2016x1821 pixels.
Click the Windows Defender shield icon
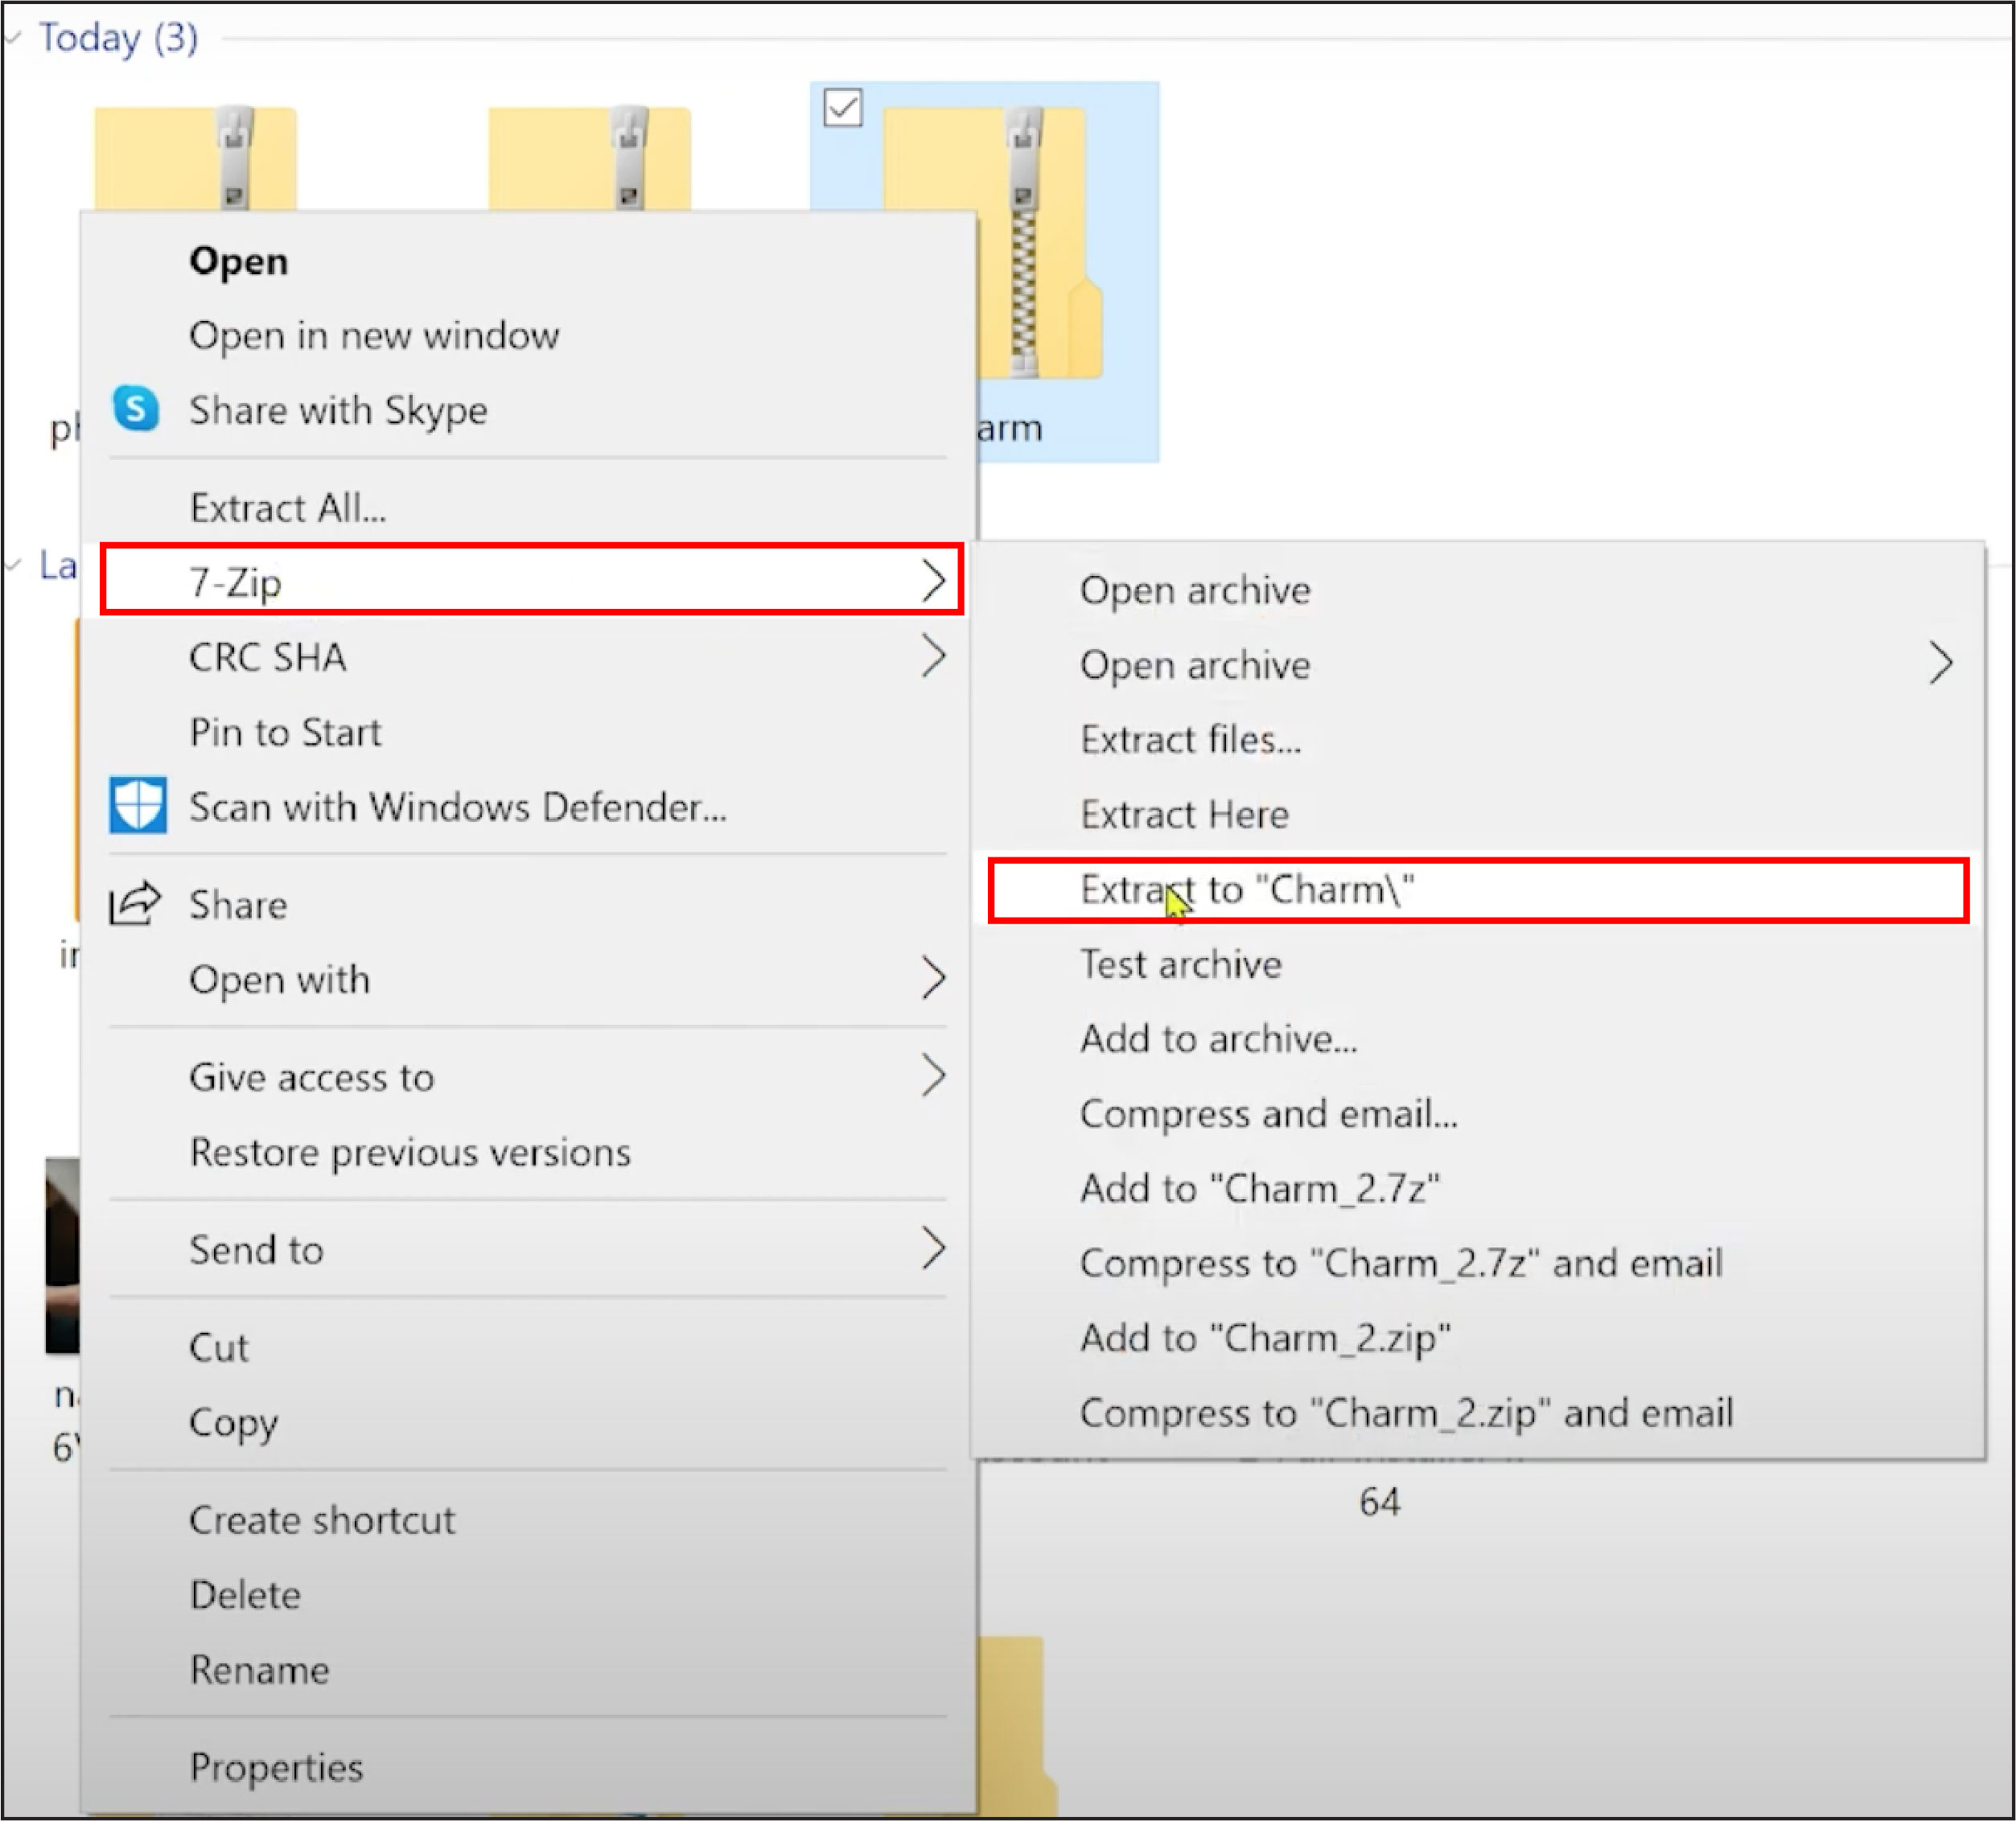tap(137, 805)
